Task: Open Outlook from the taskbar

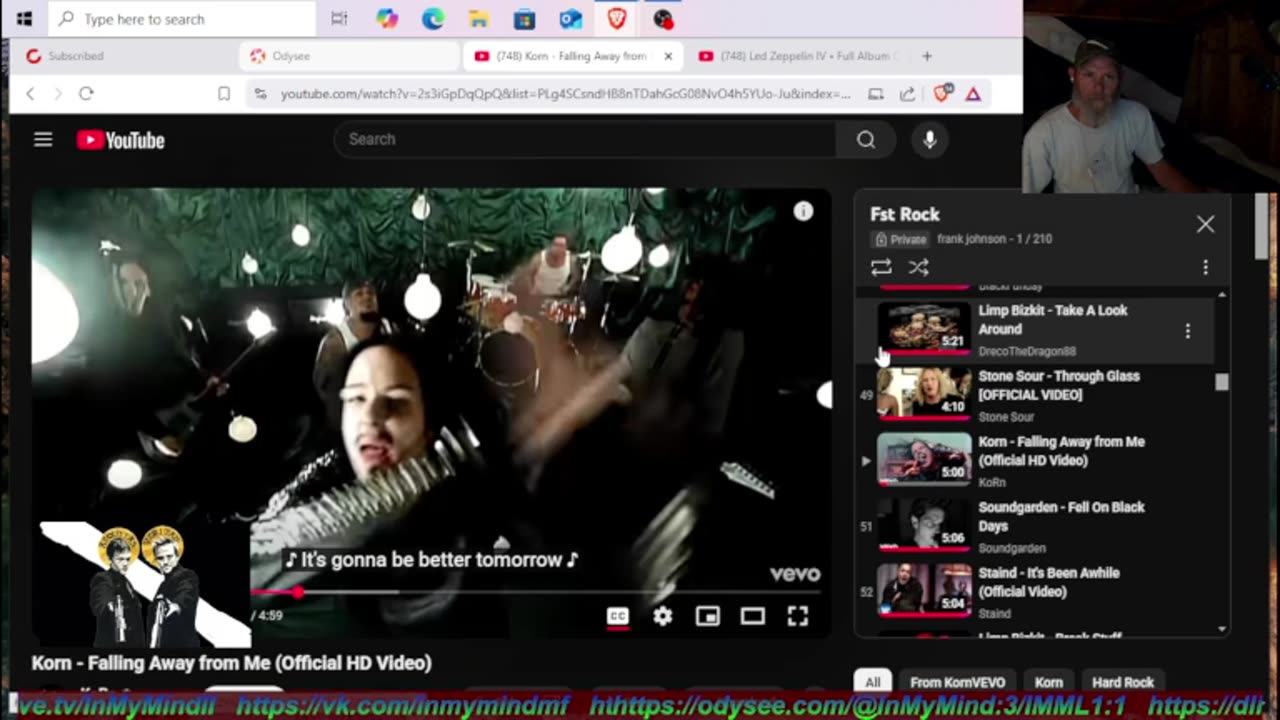Action: tap(570, 19)
